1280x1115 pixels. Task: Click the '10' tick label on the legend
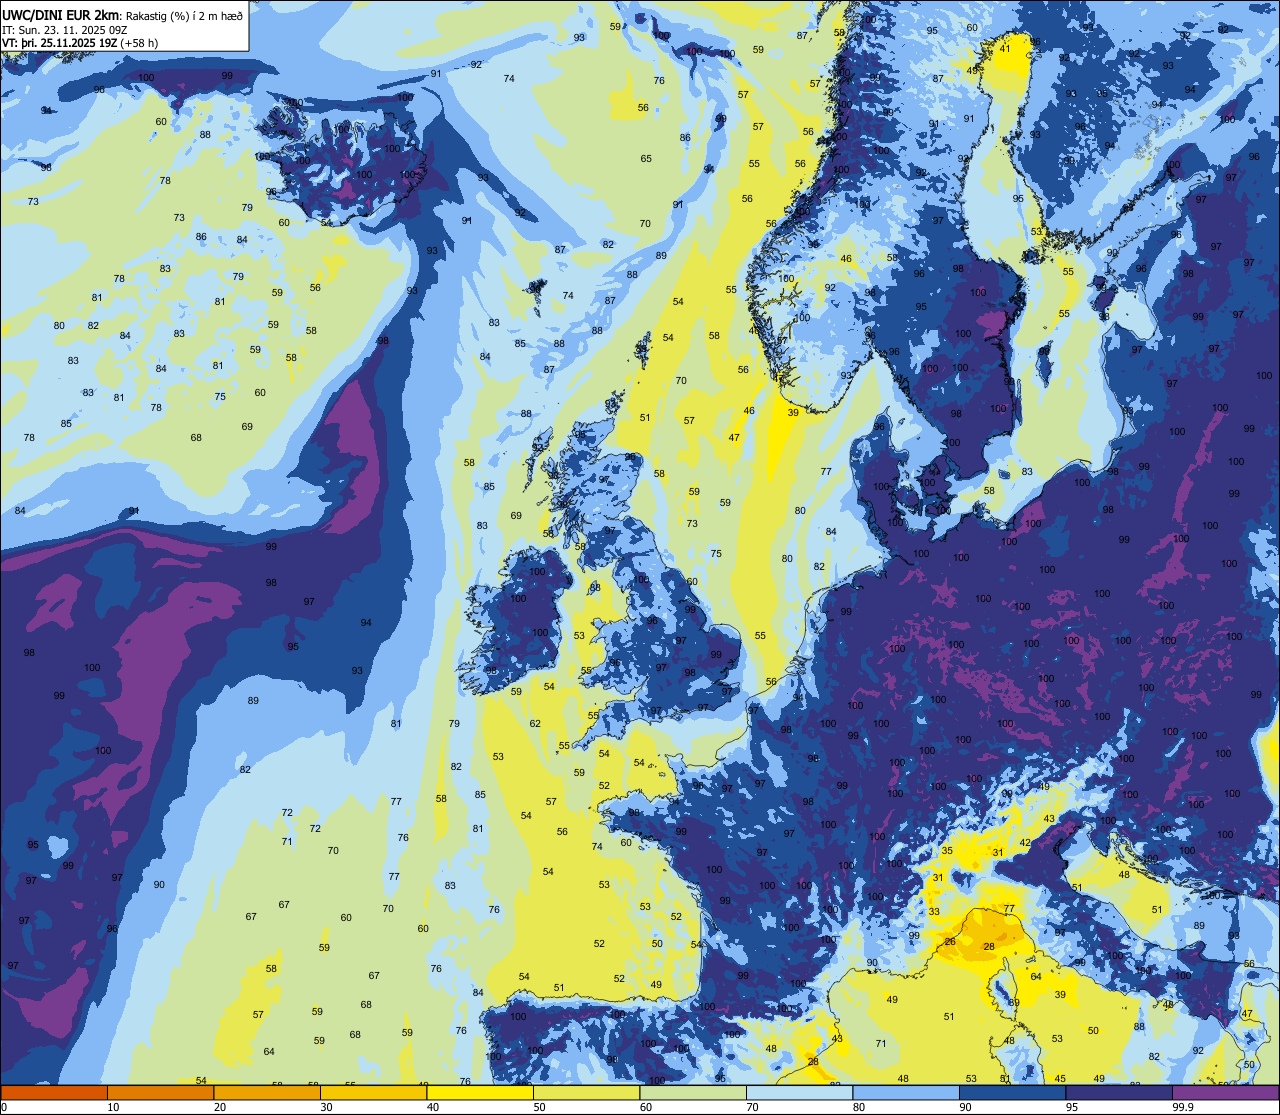pyautogui.click(x=113, y=1107)
